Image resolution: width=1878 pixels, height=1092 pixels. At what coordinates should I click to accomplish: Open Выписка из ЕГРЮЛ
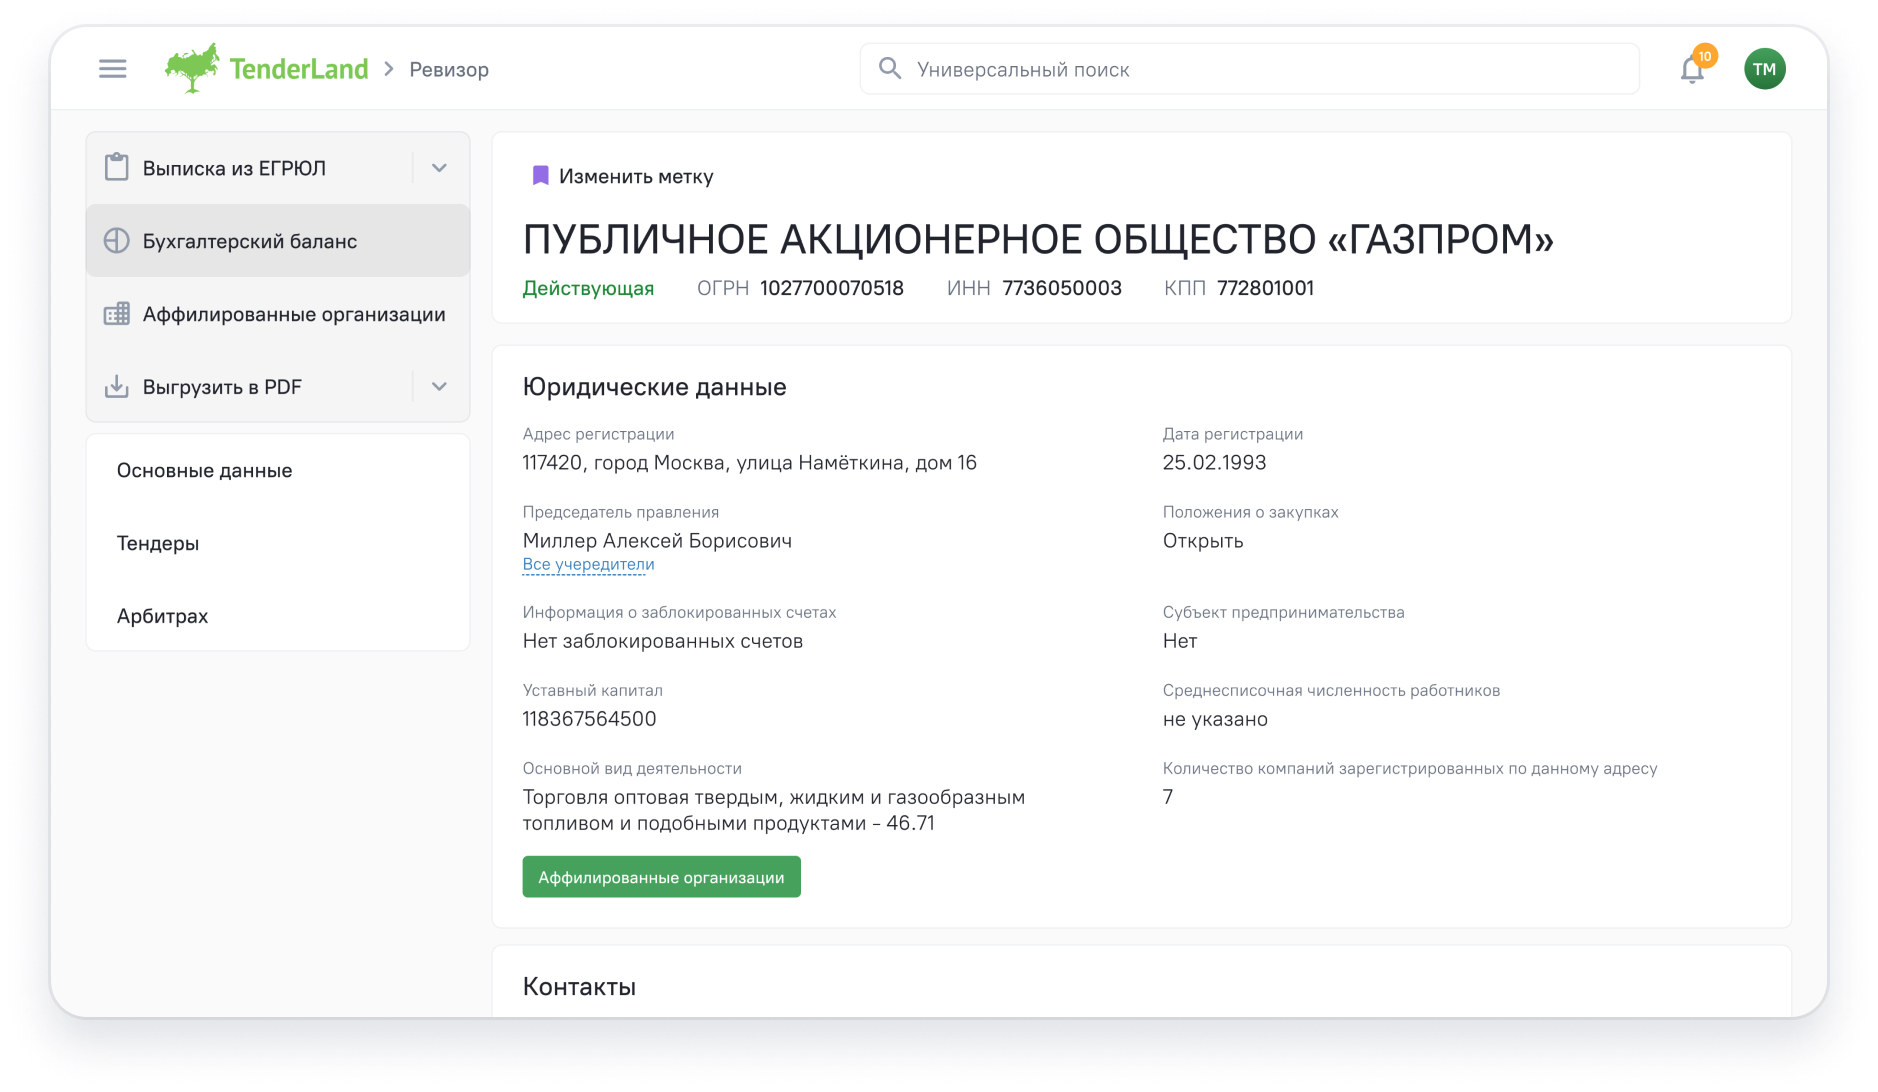pyautogui.click(x=234, y=168)
